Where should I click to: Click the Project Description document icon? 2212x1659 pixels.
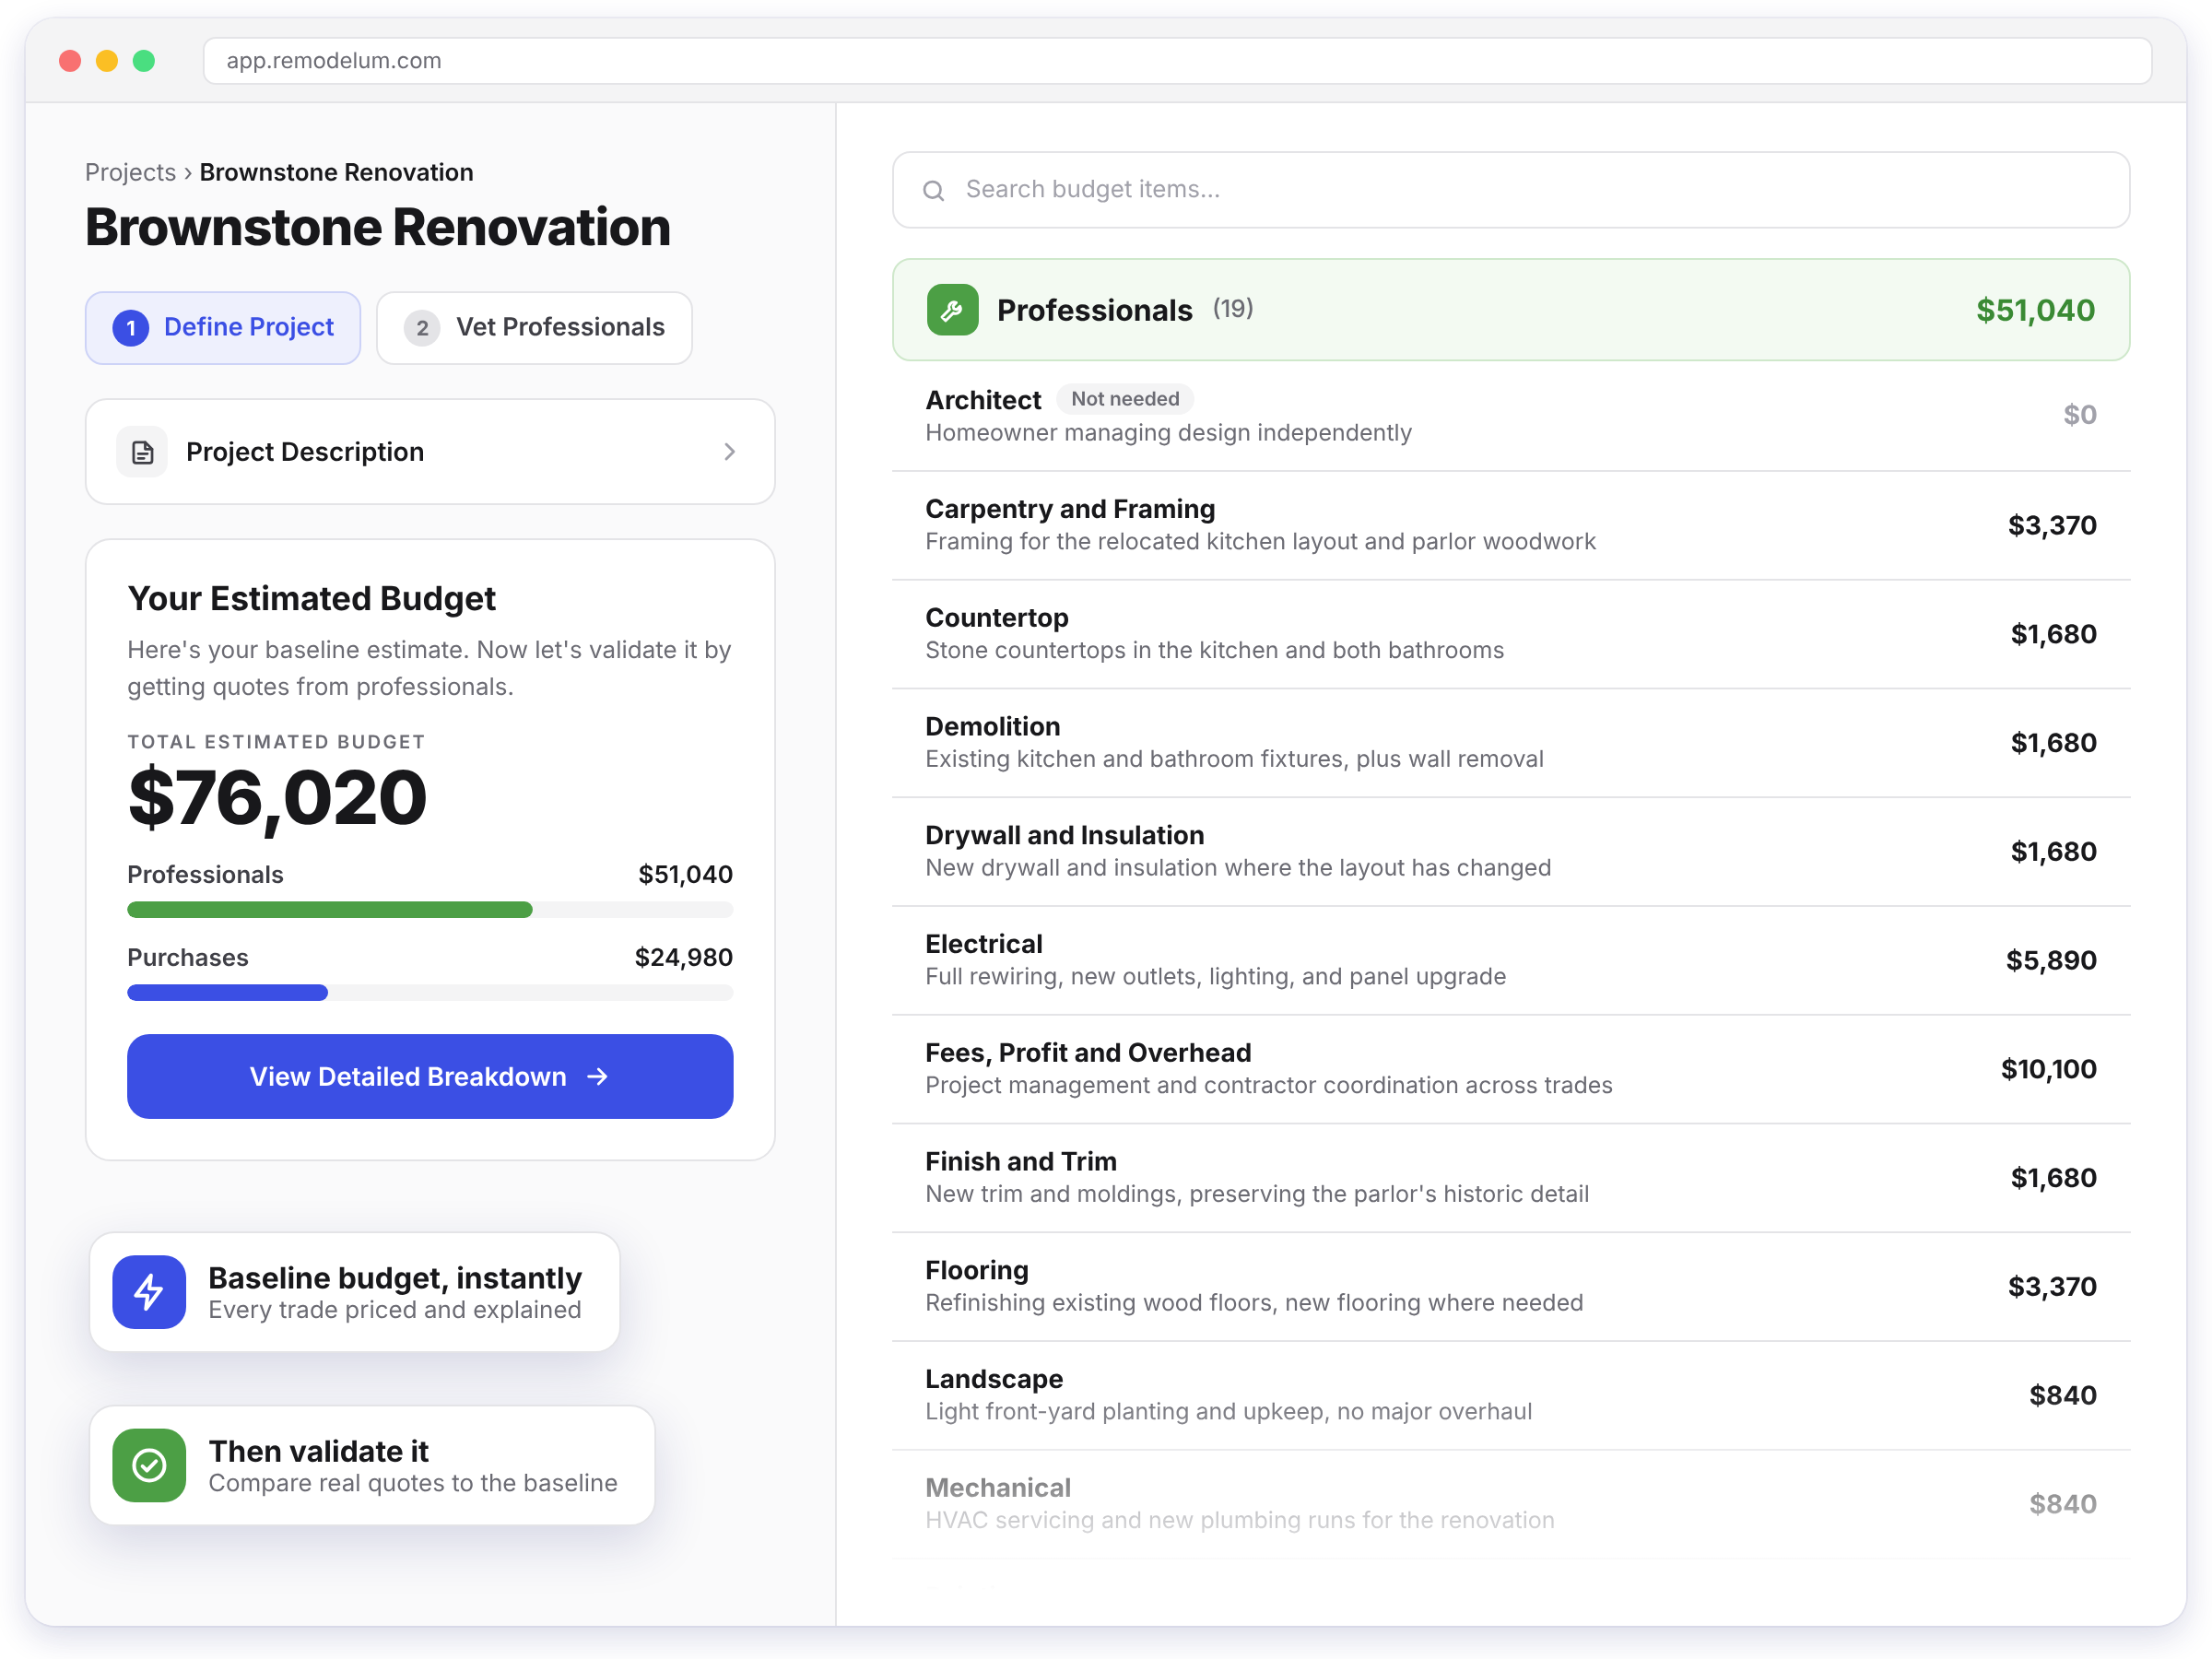click(142, 452)
